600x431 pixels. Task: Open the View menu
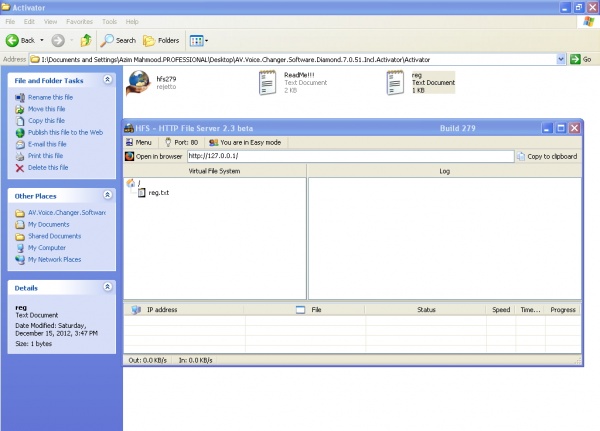click(x=50, y=21)
